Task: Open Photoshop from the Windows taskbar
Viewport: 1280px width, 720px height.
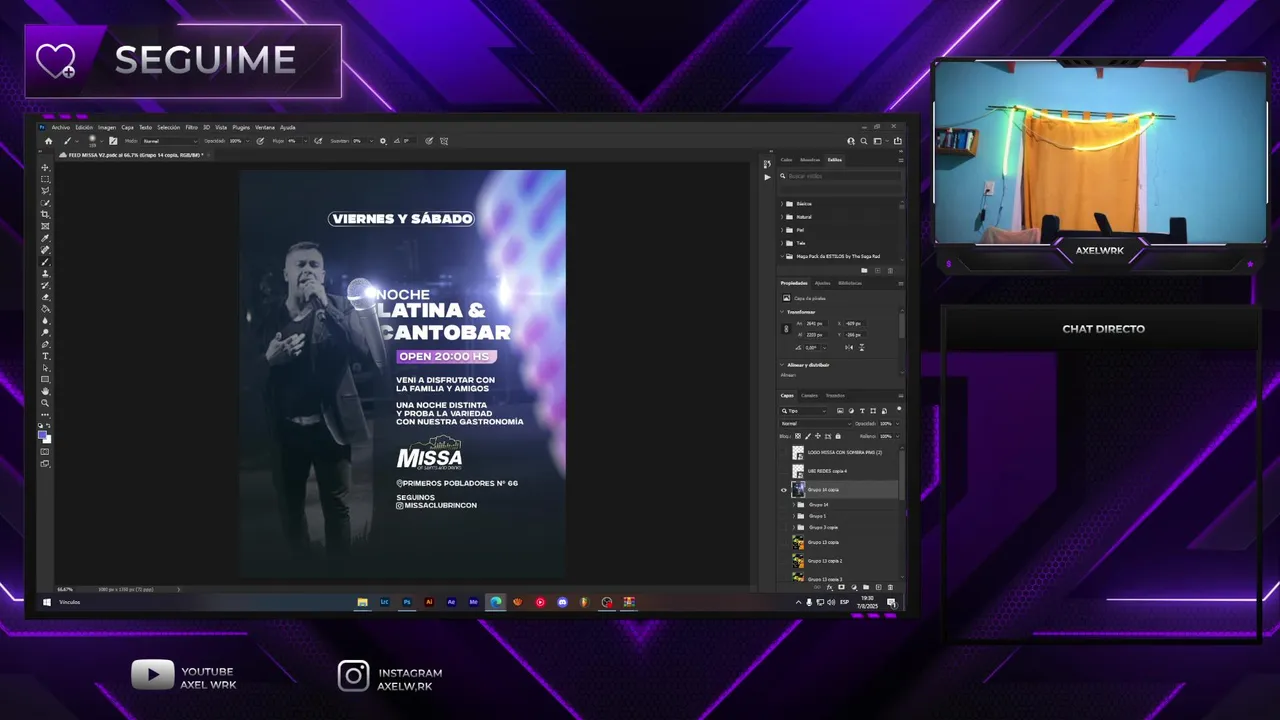Action: click(407, 602)
